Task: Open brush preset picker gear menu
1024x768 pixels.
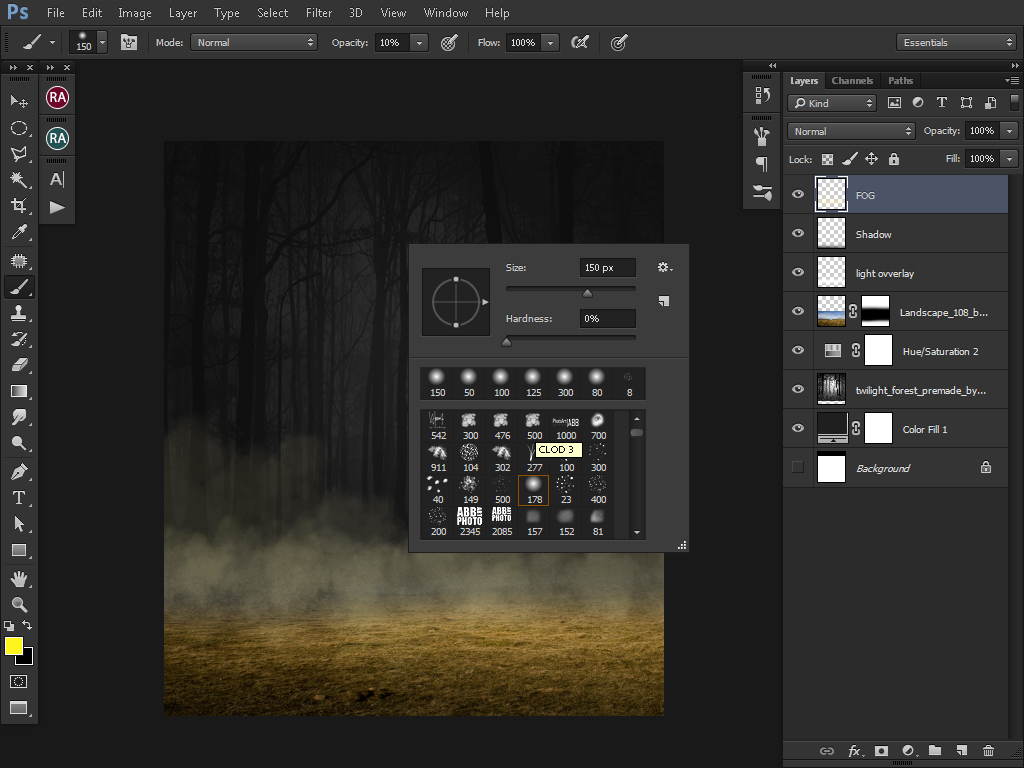Action: pyautogui.click(x=664, y=268)
